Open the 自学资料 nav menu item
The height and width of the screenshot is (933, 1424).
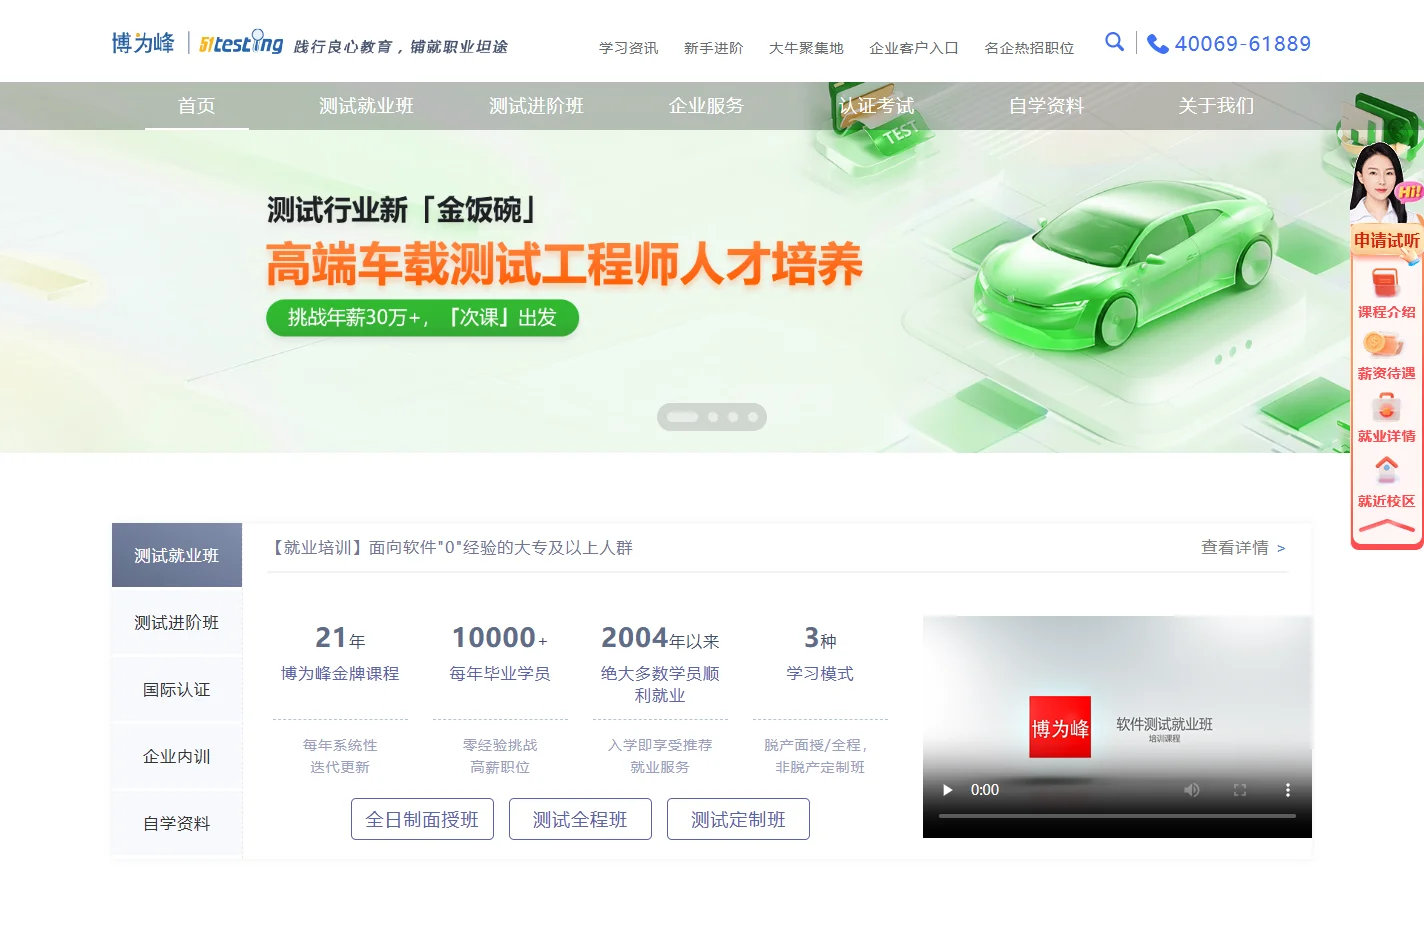pyautogui.click(x=1046, y=106)
